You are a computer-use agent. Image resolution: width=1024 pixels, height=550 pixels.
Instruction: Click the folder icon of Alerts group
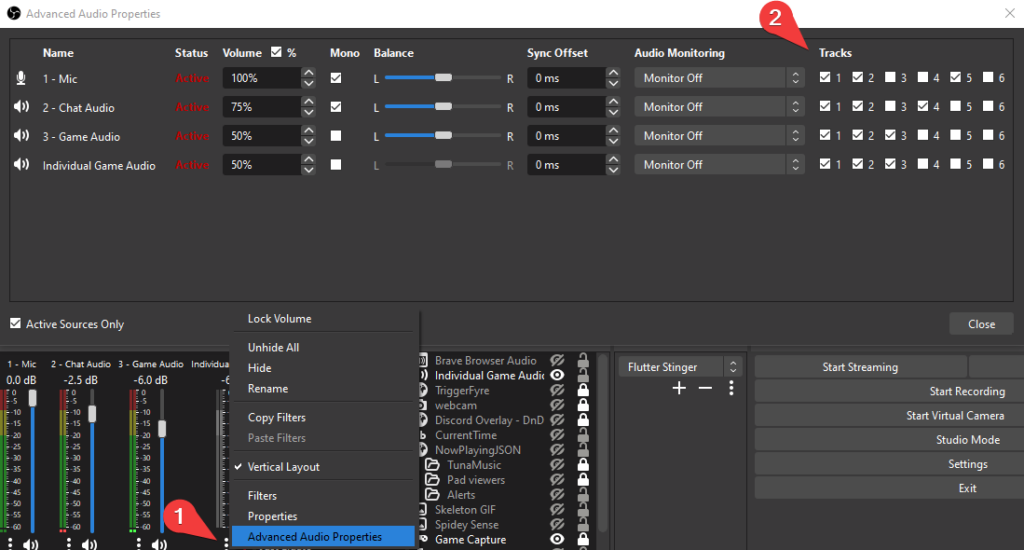point(432,494)
